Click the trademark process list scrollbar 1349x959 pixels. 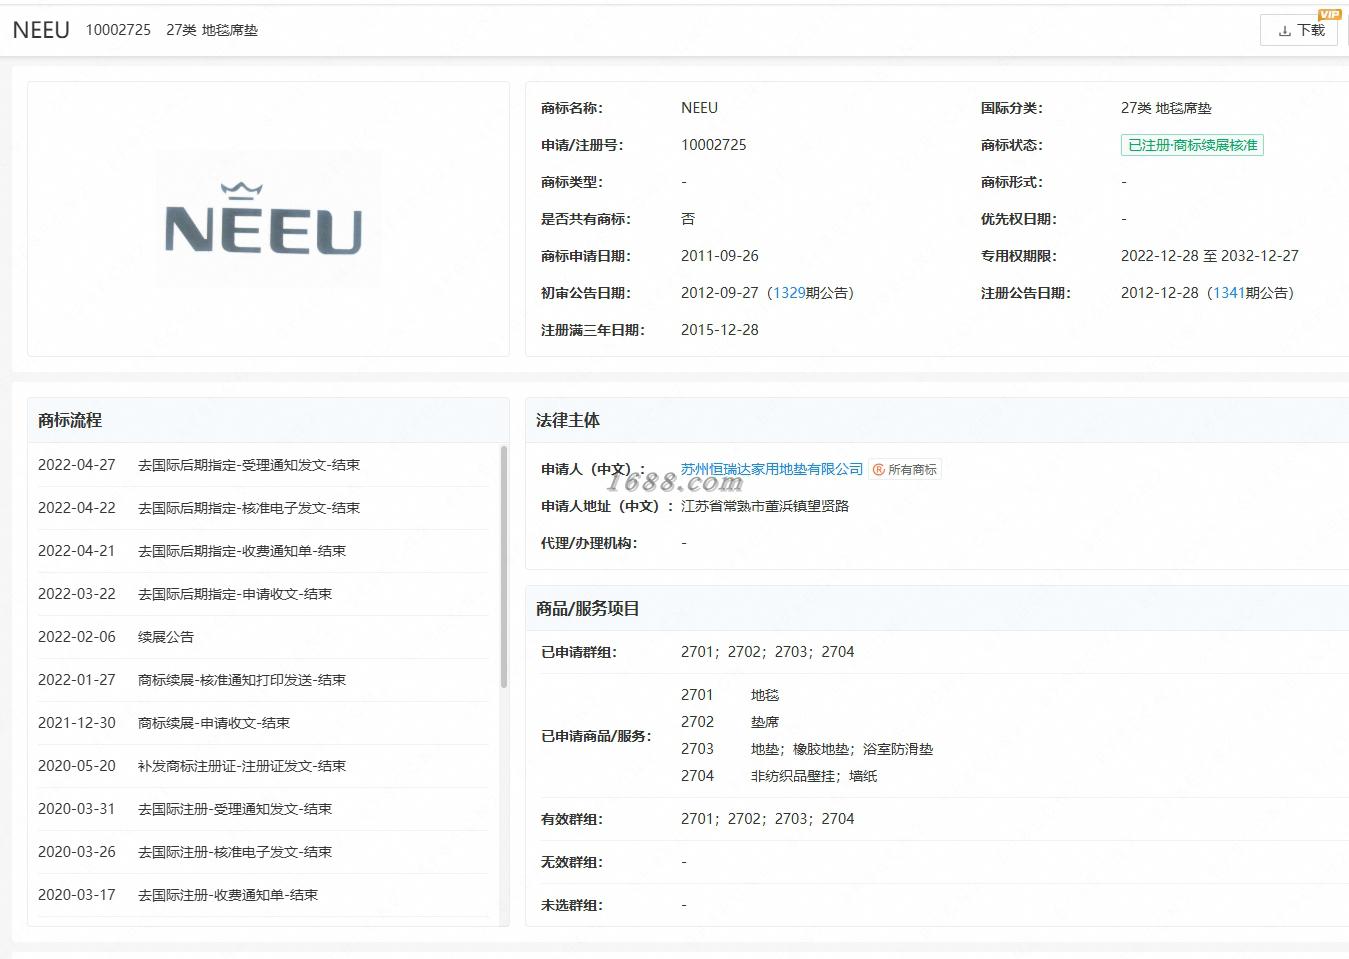click(x=503, y=567)
